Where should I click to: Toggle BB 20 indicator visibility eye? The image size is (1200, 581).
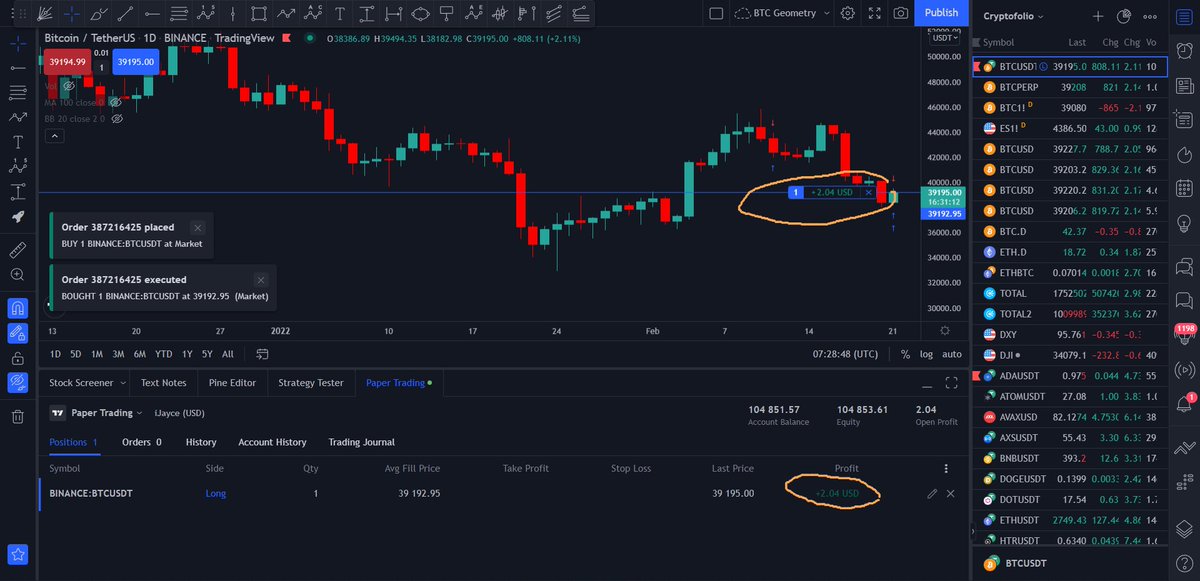pyautogui.click(x=116, y=118)
